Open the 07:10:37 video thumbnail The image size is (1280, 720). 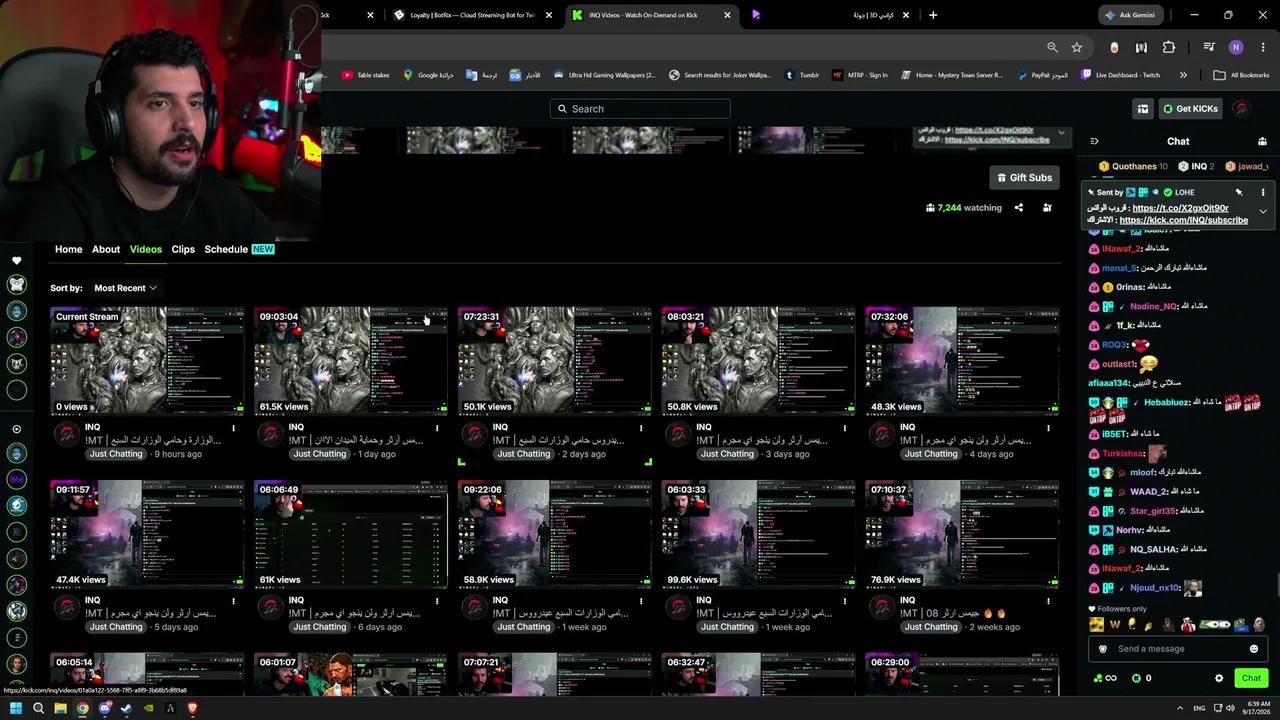click(962, 533)
